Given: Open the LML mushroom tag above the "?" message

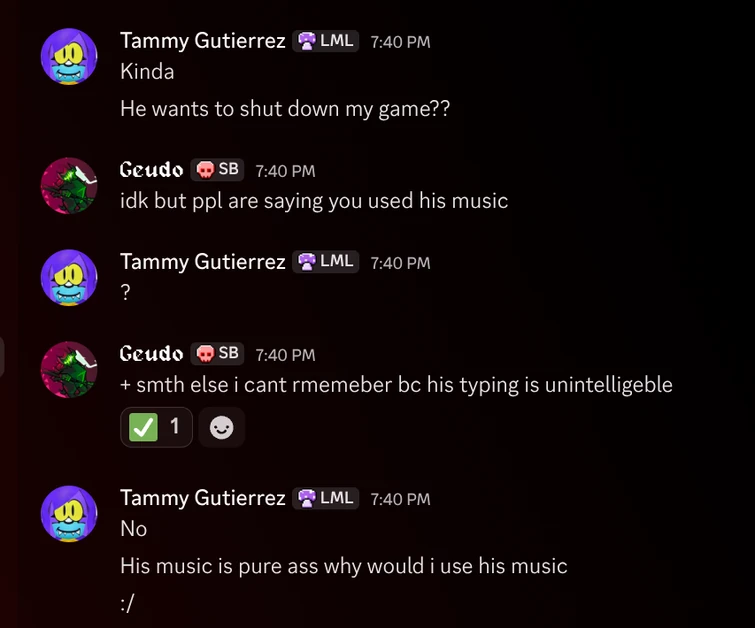Looking at the screenshot, I should (327, 262).
